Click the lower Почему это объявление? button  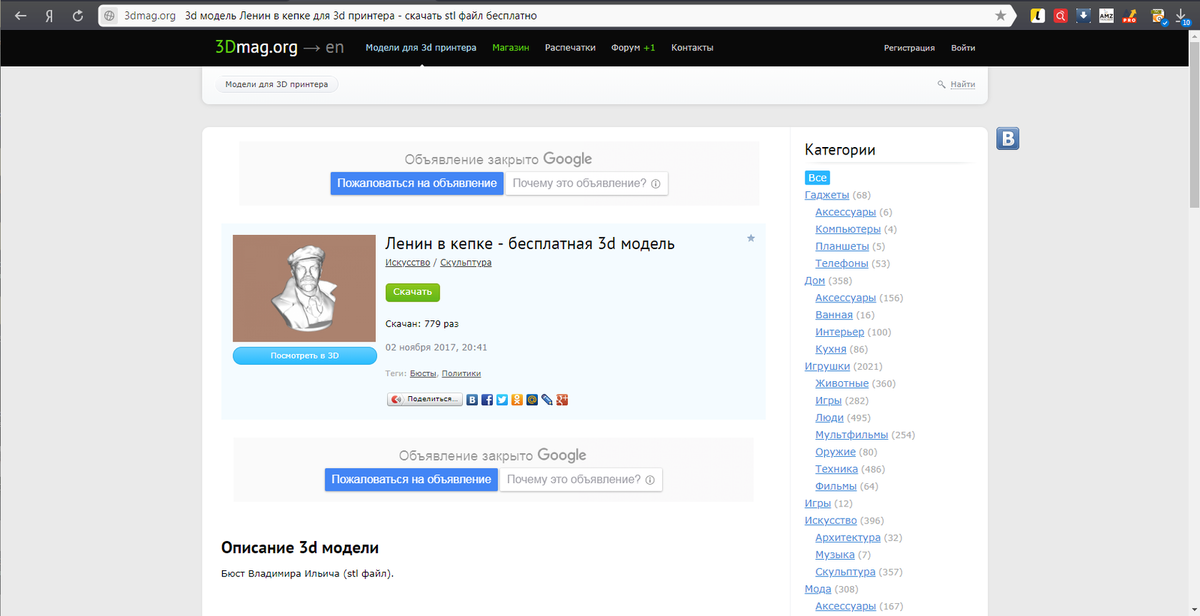[581, 479]
